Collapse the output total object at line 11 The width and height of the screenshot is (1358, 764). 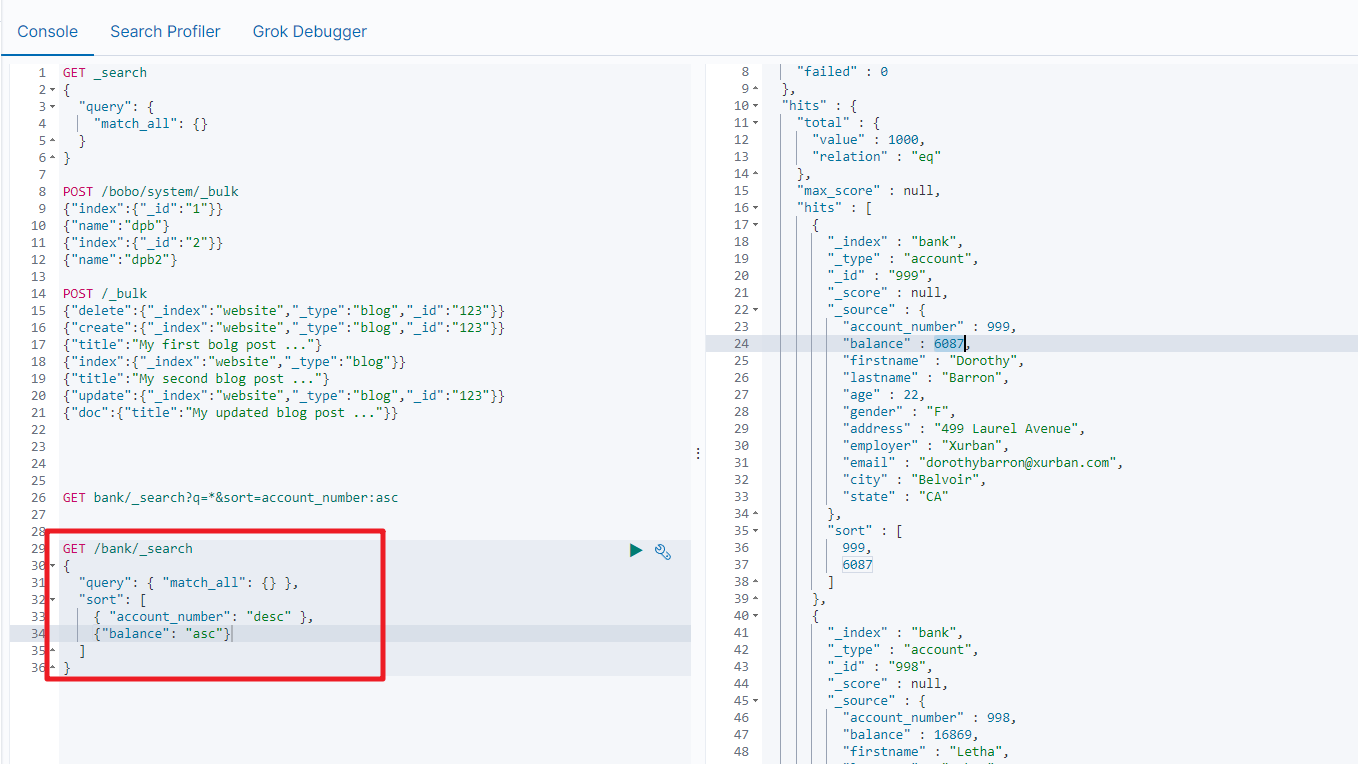click(755, 123)
